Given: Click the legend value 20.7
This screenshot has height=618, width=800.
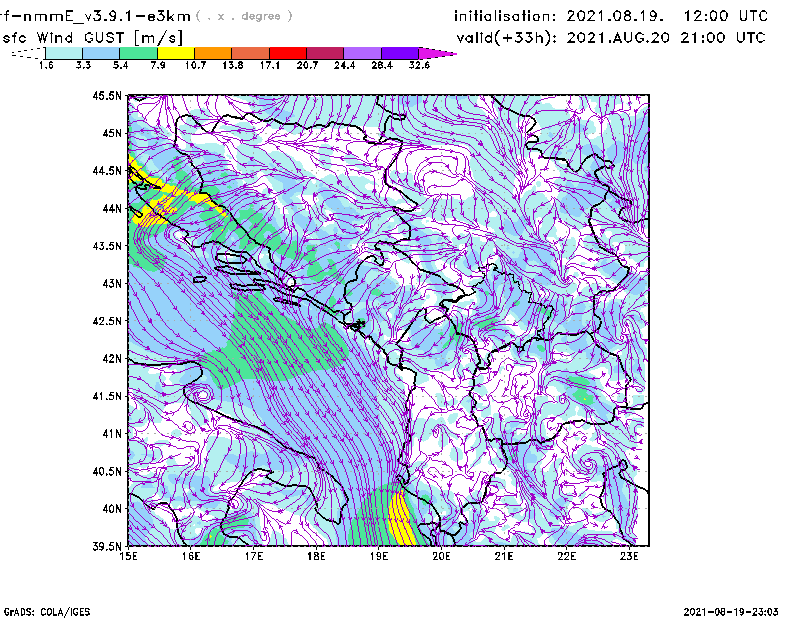Looking at the screenshot, I should [x=307, y=65].
